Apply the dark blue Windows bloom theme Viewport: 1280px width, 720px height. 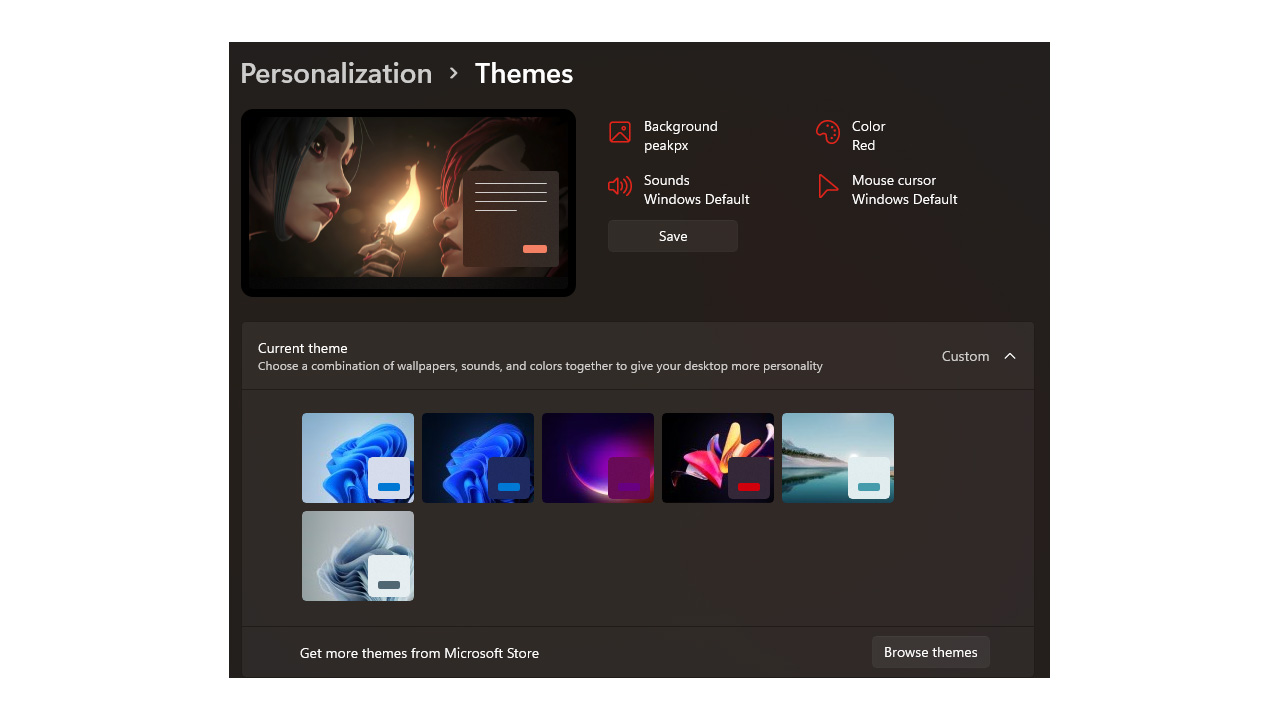478,458
